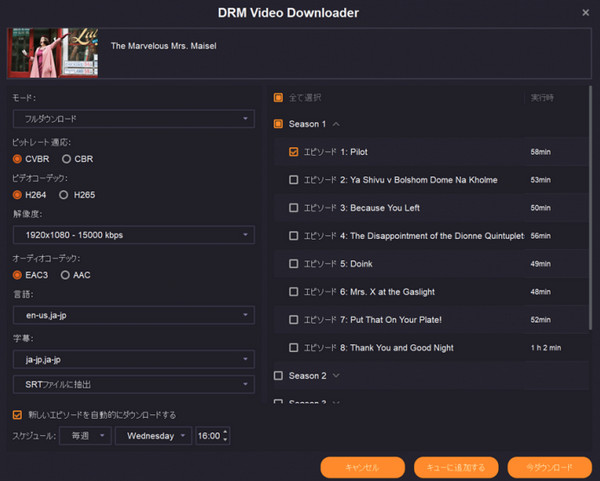
Task: Click the 'Doink' episode title
Action: coord(361,264)
